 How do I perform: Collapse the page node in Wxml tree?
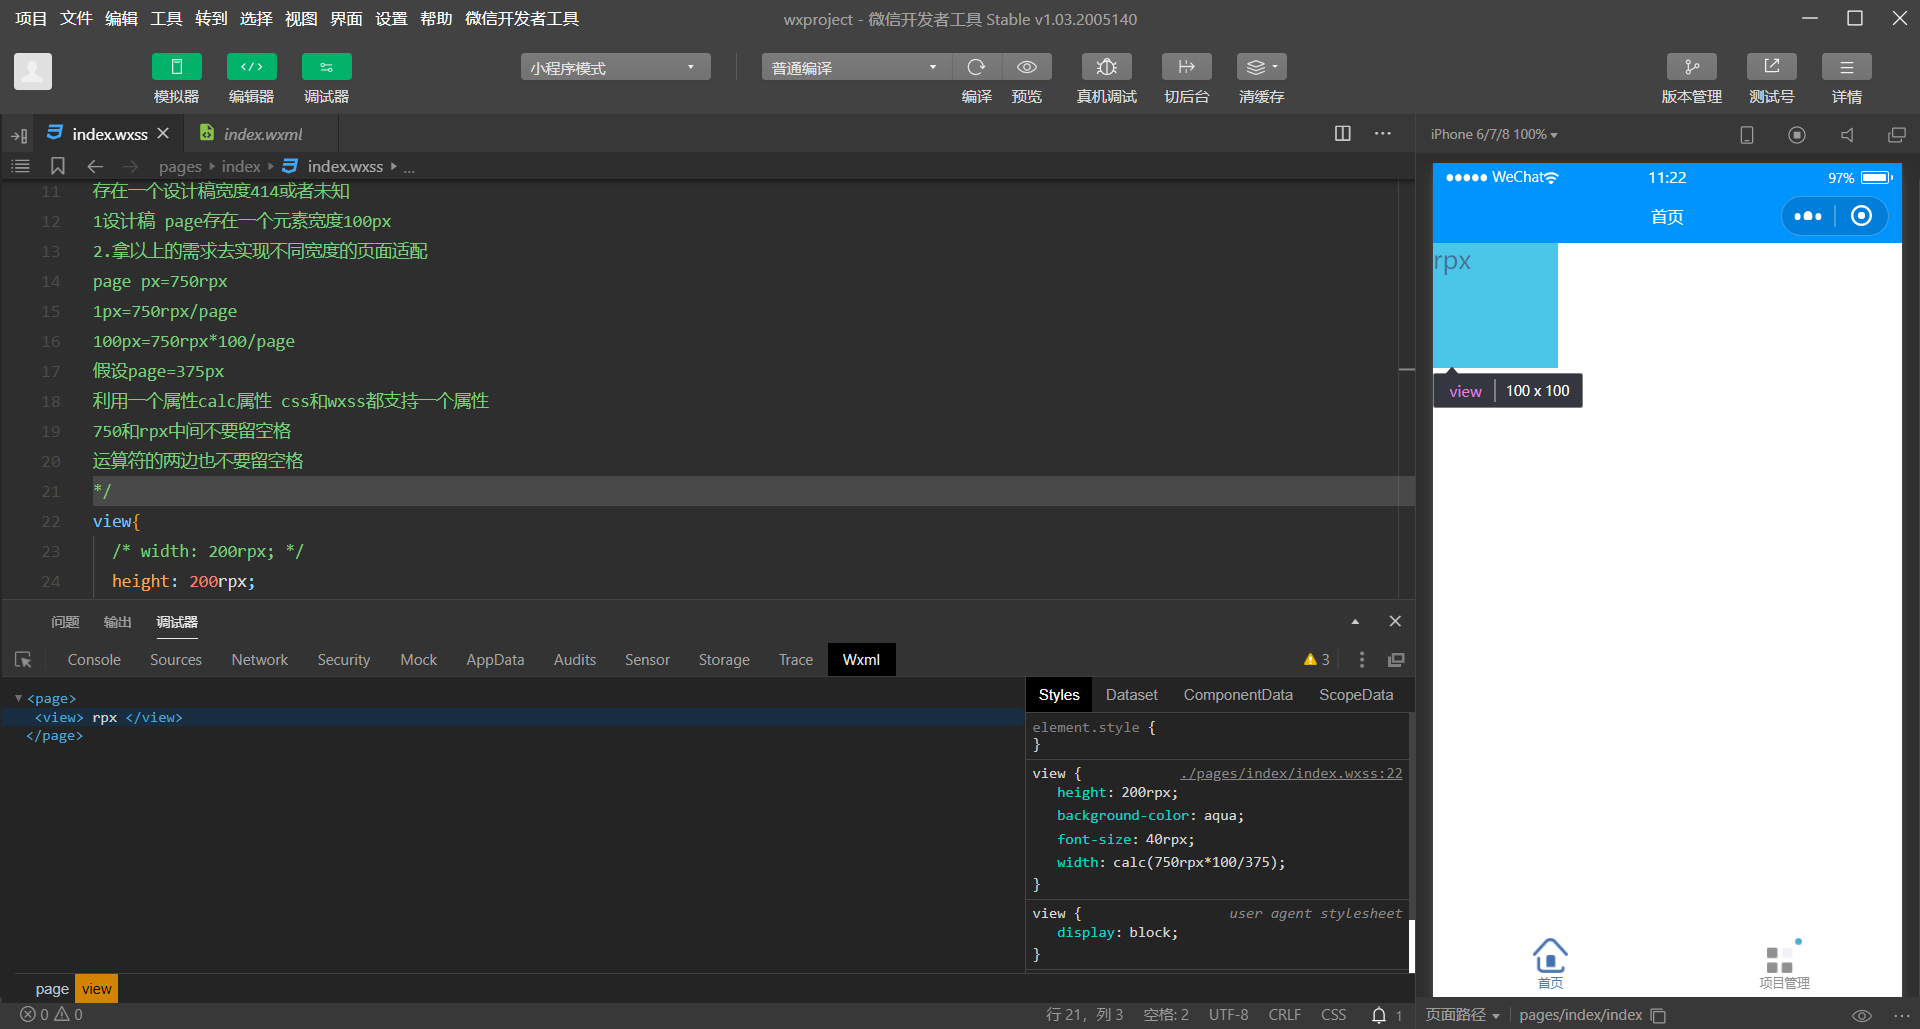pyautogui.click(x=18, y=698)
